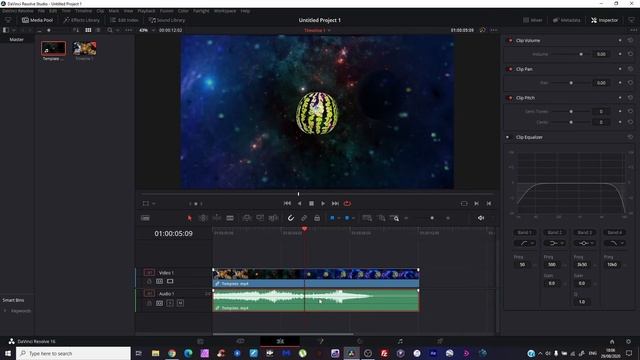Open the Timeline menu
The height and width of the screenshot is (360, 640).
point(83,11)
